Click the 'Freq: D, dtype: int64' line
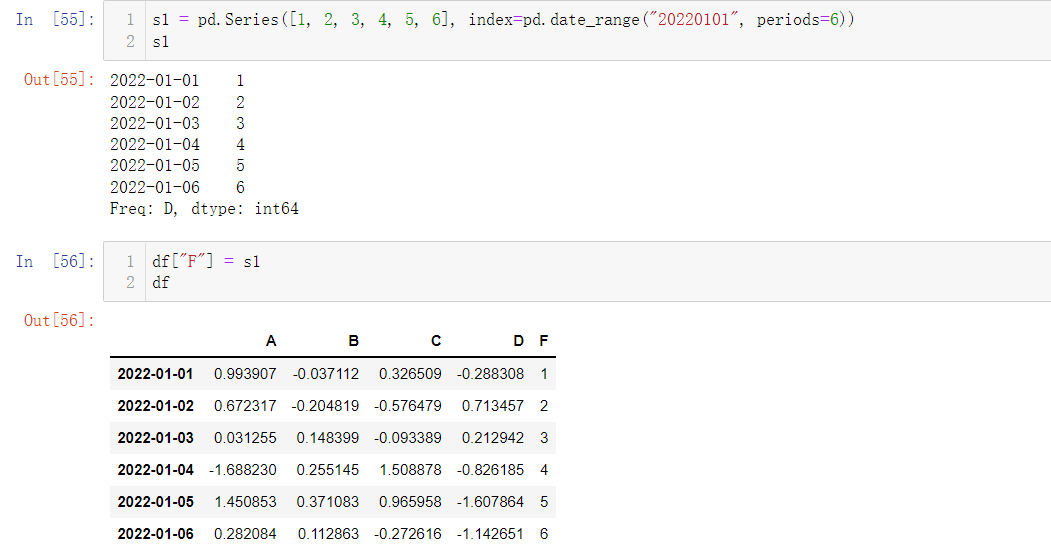 [x=204, y=208]
